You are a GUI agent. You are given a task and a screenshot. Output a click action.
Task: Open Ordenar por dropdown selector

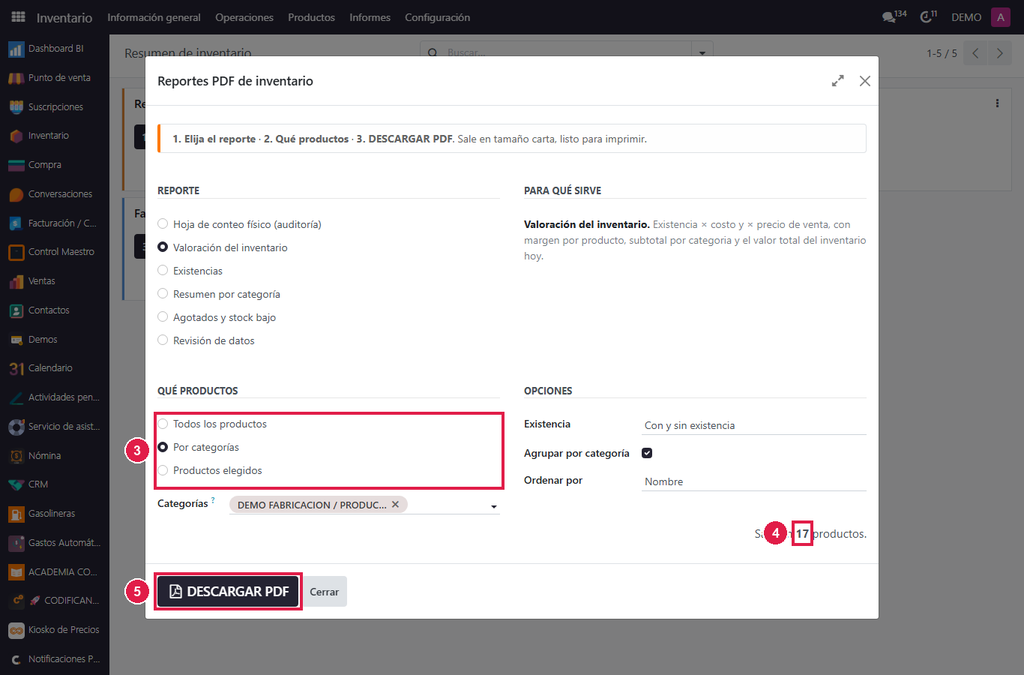tap(754, 481)
